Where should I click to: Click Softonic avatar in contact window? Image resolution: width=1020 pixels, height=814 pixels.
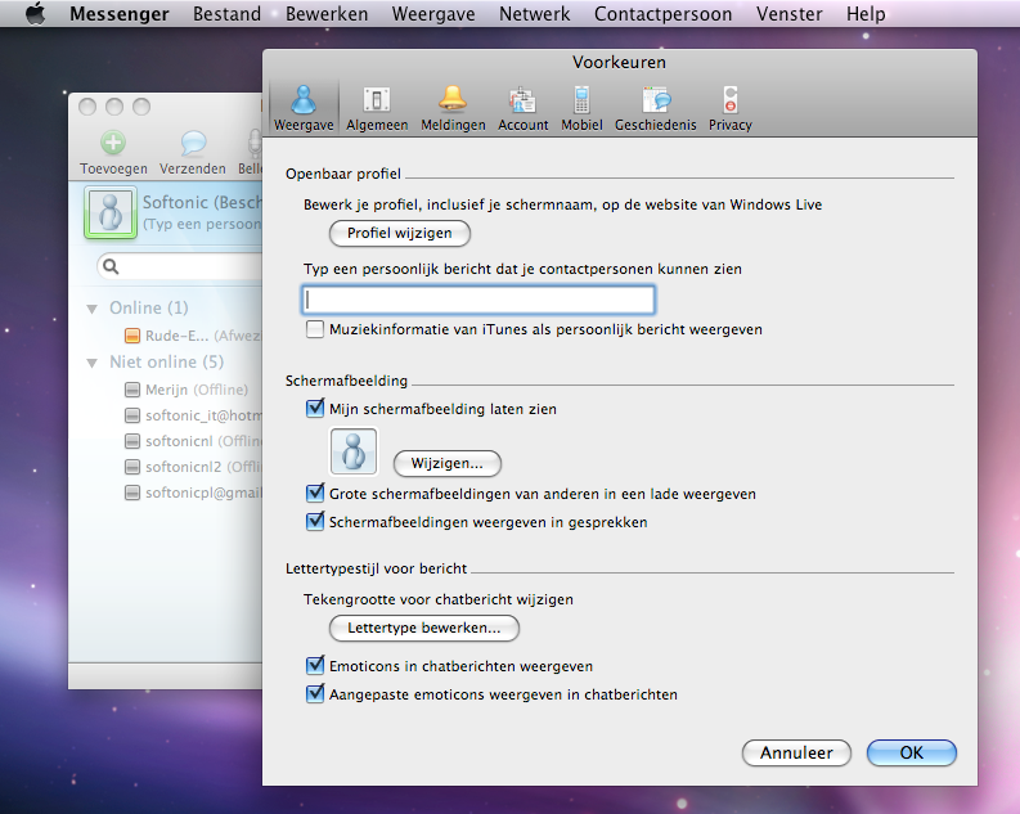pyautogui.click(x=110, y=212)
